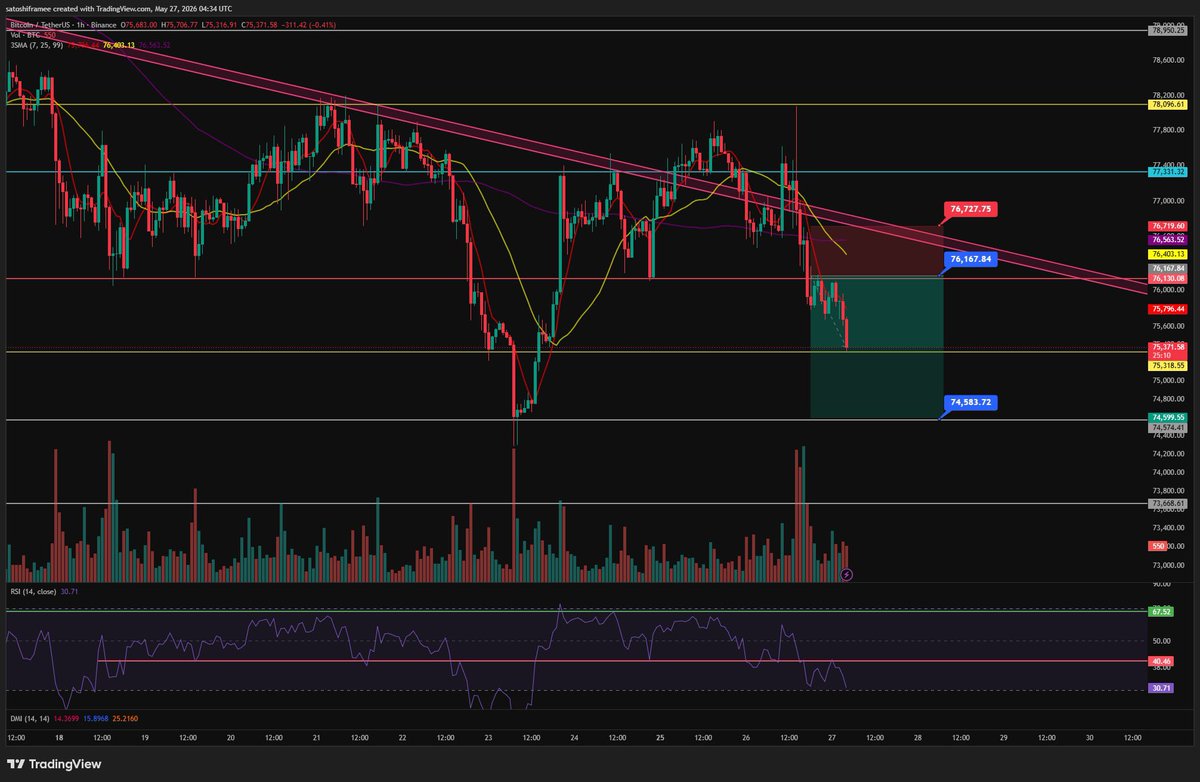Click the gray 74,574.41 price scale label
The width and height of the screenshot is (1200, 782).
(1168, 427)
